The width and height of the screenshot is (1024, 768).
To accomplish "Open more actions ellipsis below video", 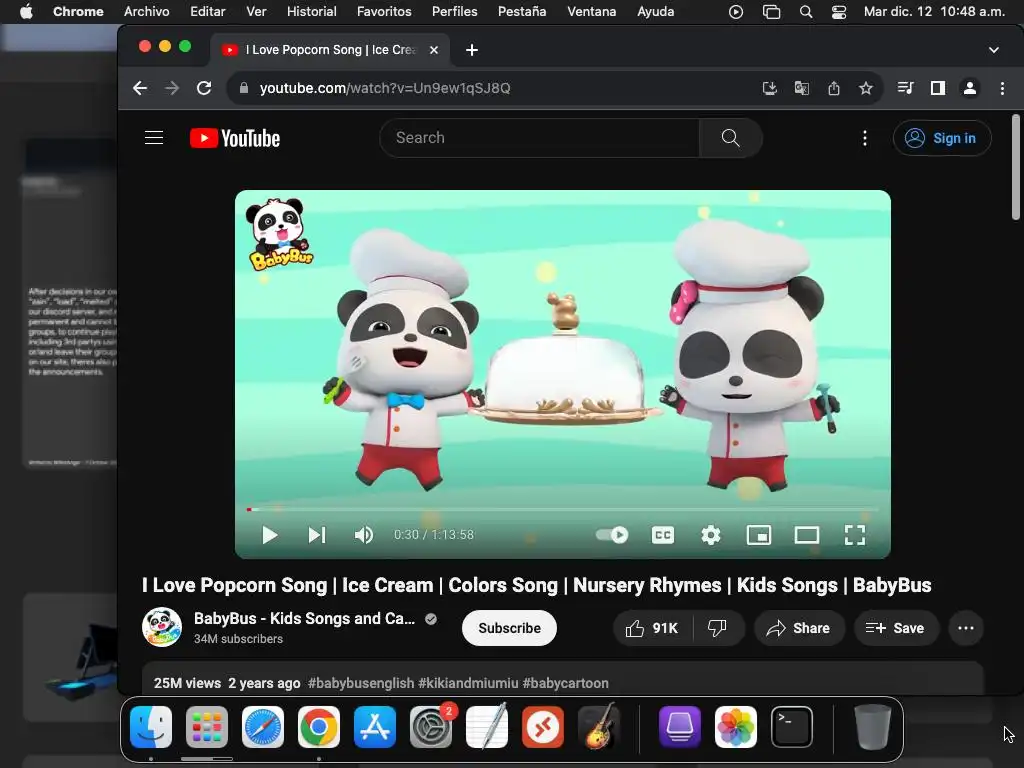I will 966,628.
